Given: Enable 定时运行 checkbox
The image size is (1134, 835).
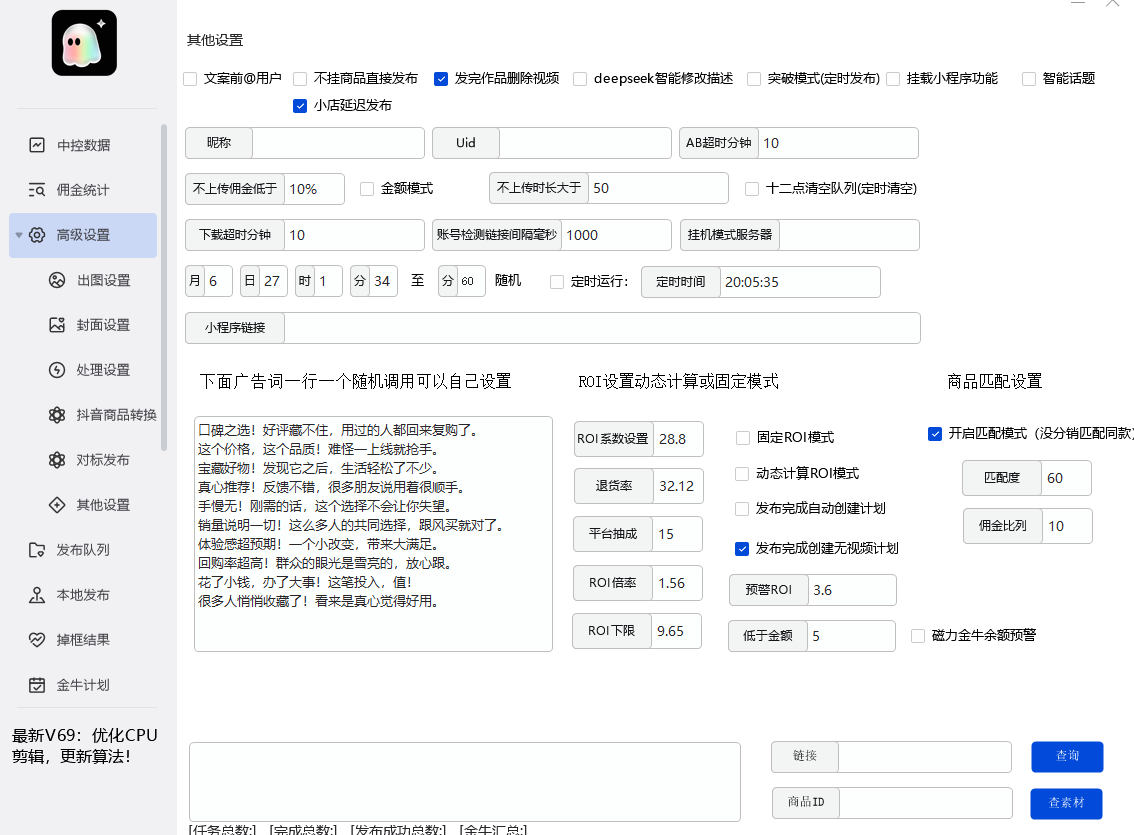Looking at the screenshot, I should pos(557,282).
